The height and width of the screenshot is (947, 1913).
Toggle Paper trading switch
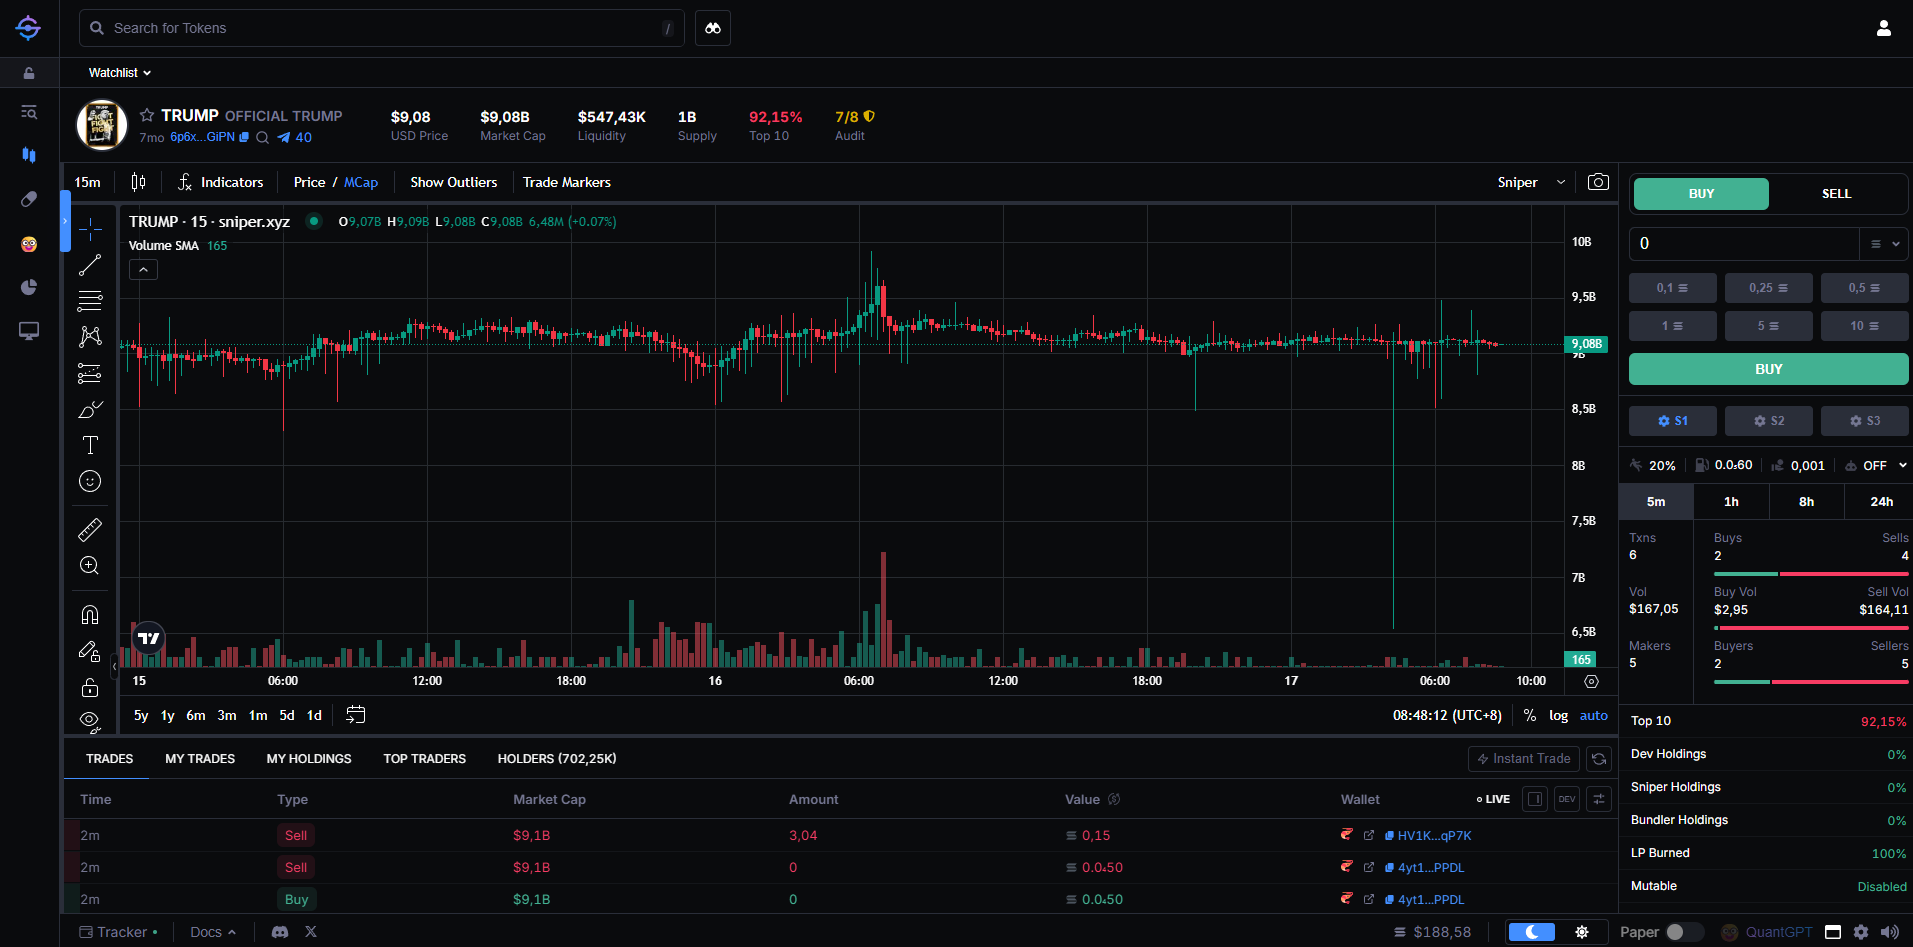pyautogui.click(x=1684, y=932)
